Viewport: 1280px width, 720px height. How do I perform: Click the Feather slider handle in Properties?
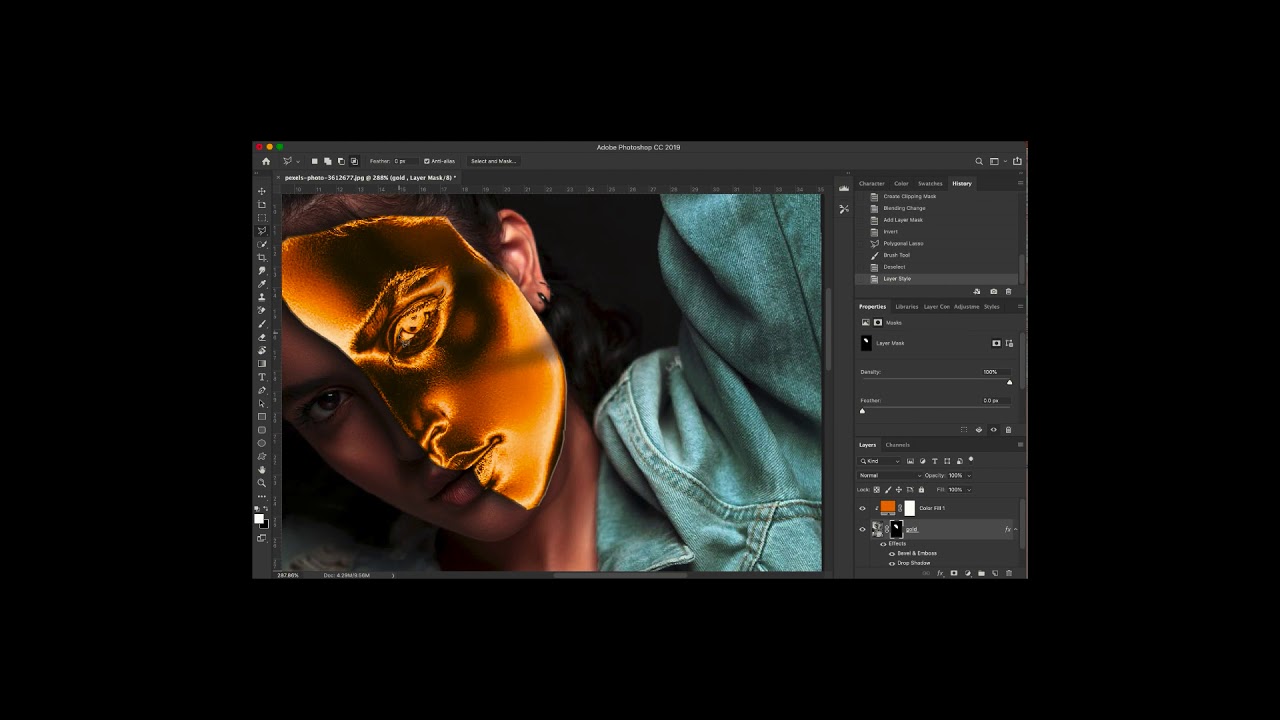(x=862, y=411)
